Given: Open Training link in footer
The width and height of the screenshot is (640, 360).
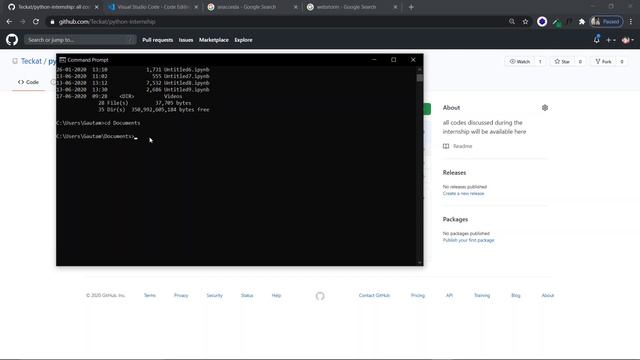Looking at the screenshot, I should (x=482, y=296).
